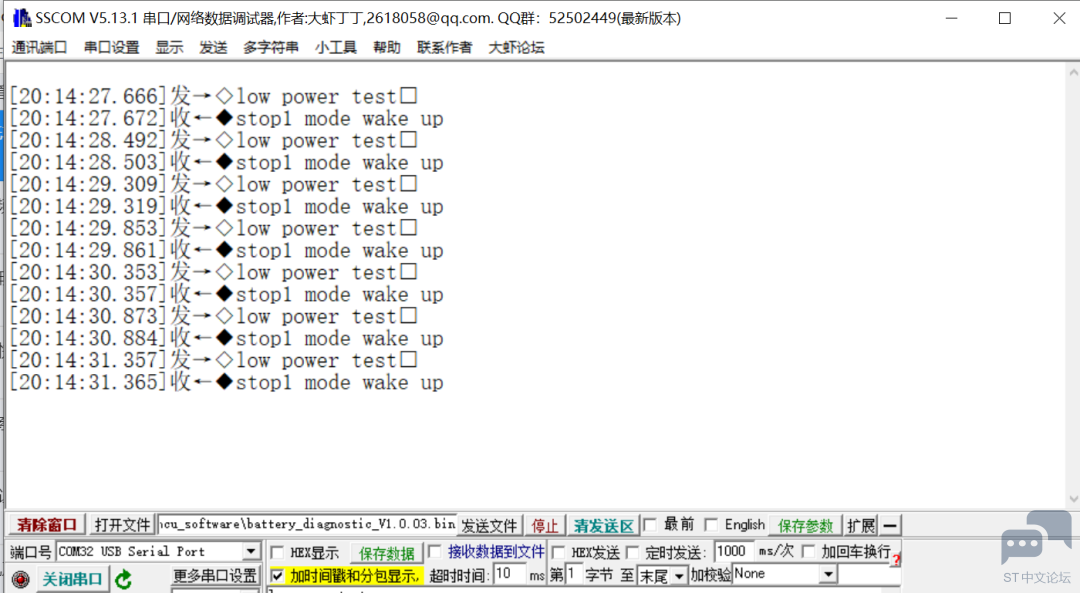Click the 更多串口设置 button
The height and width of the screenshot is (593, 1080).
point(214,576)
